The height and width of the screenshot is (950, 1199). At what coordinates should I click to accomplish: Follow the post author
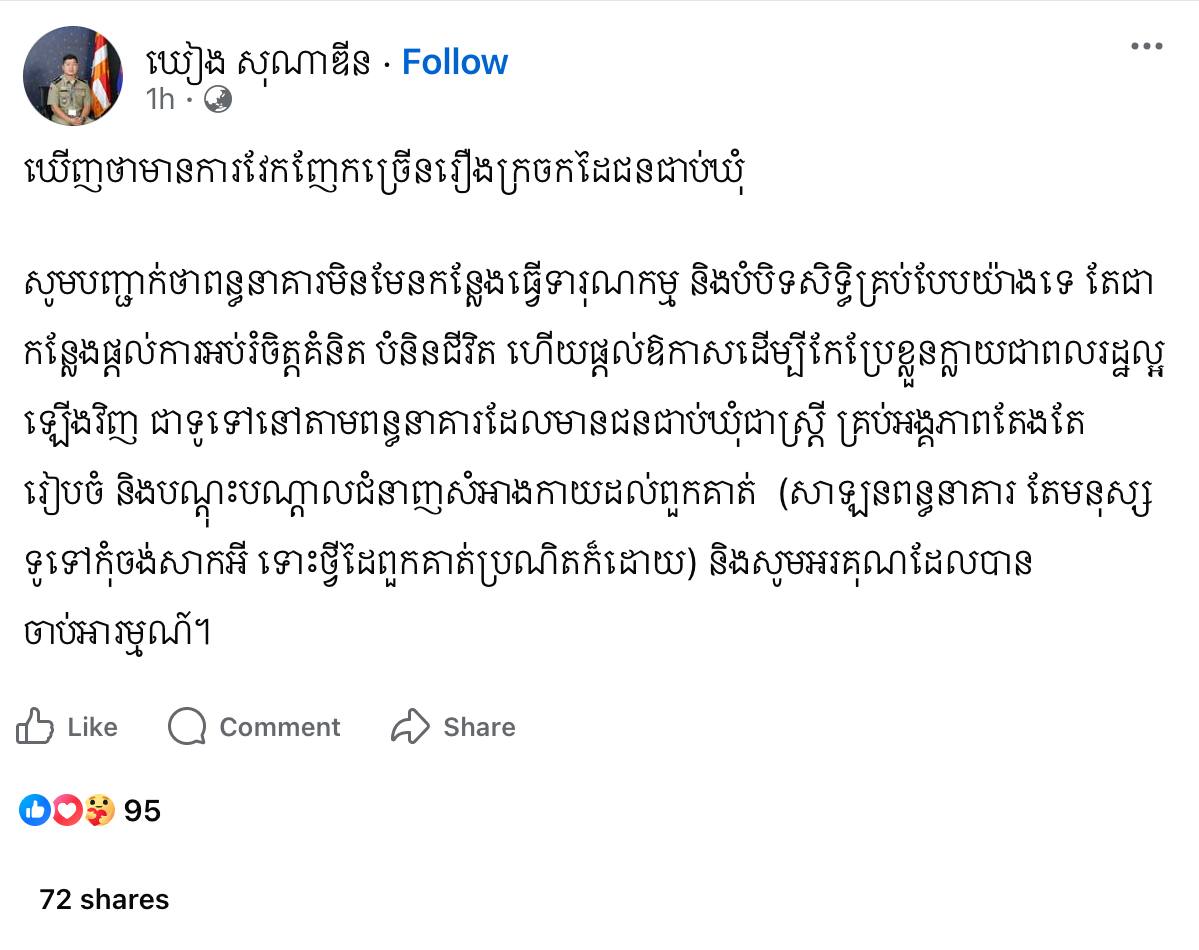click(x=455, y=62)
